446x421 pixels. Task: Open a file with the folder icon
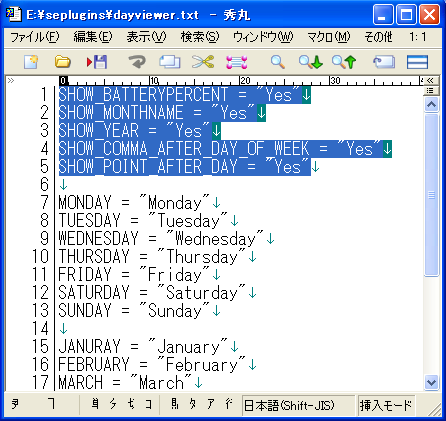[x=62, y=62]
